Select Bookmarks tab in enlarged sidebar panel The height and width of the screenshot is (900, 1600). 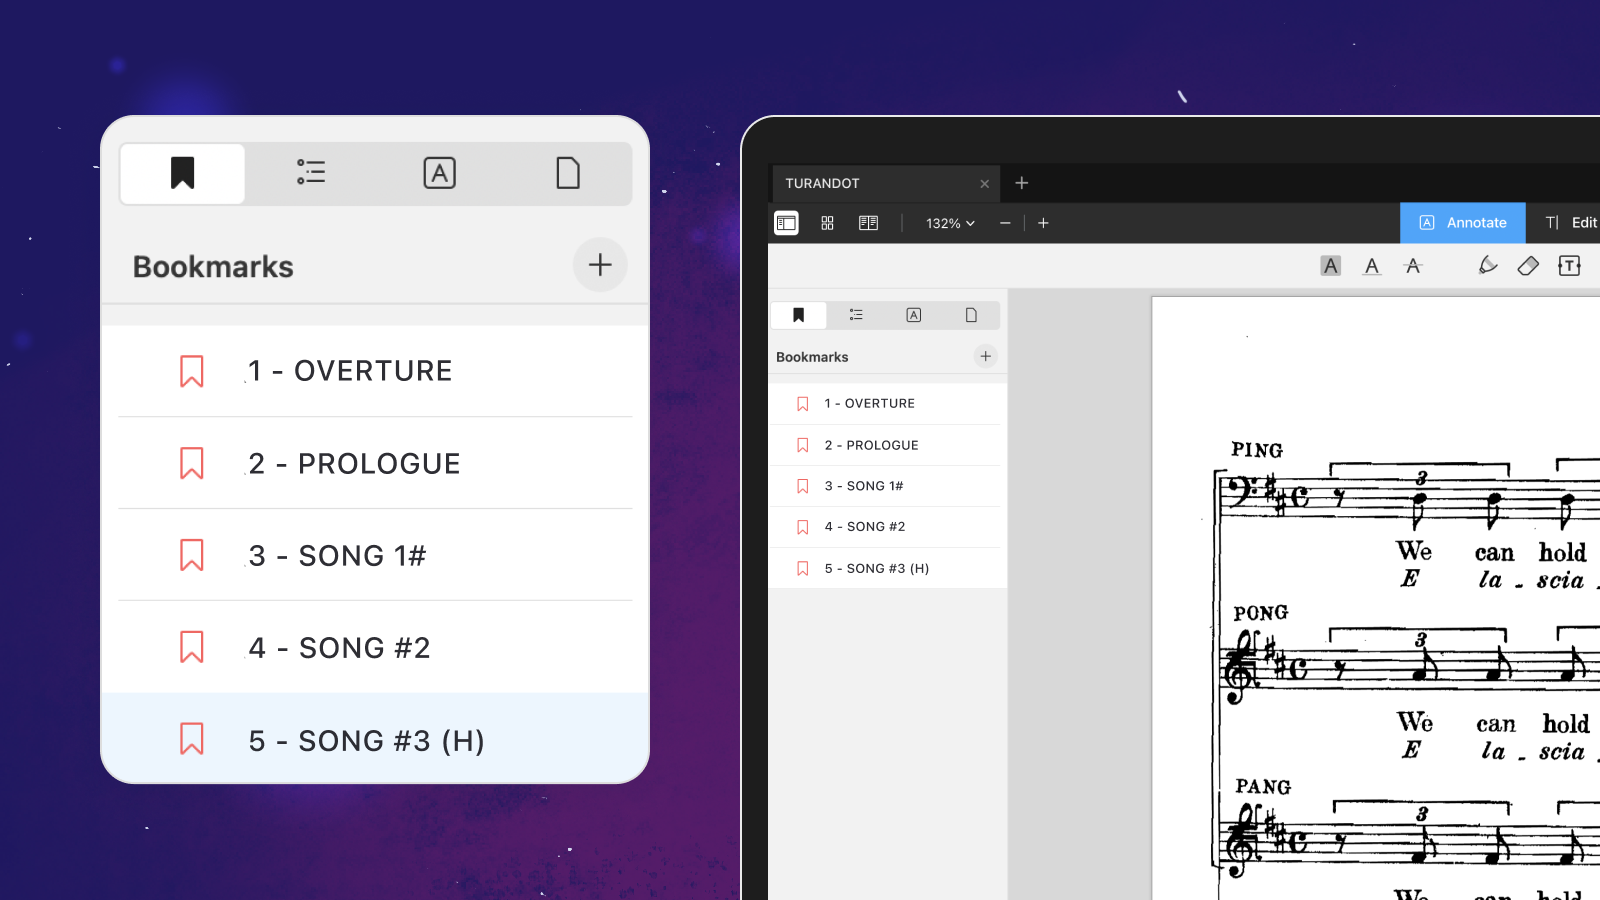(x=182, y=173)
